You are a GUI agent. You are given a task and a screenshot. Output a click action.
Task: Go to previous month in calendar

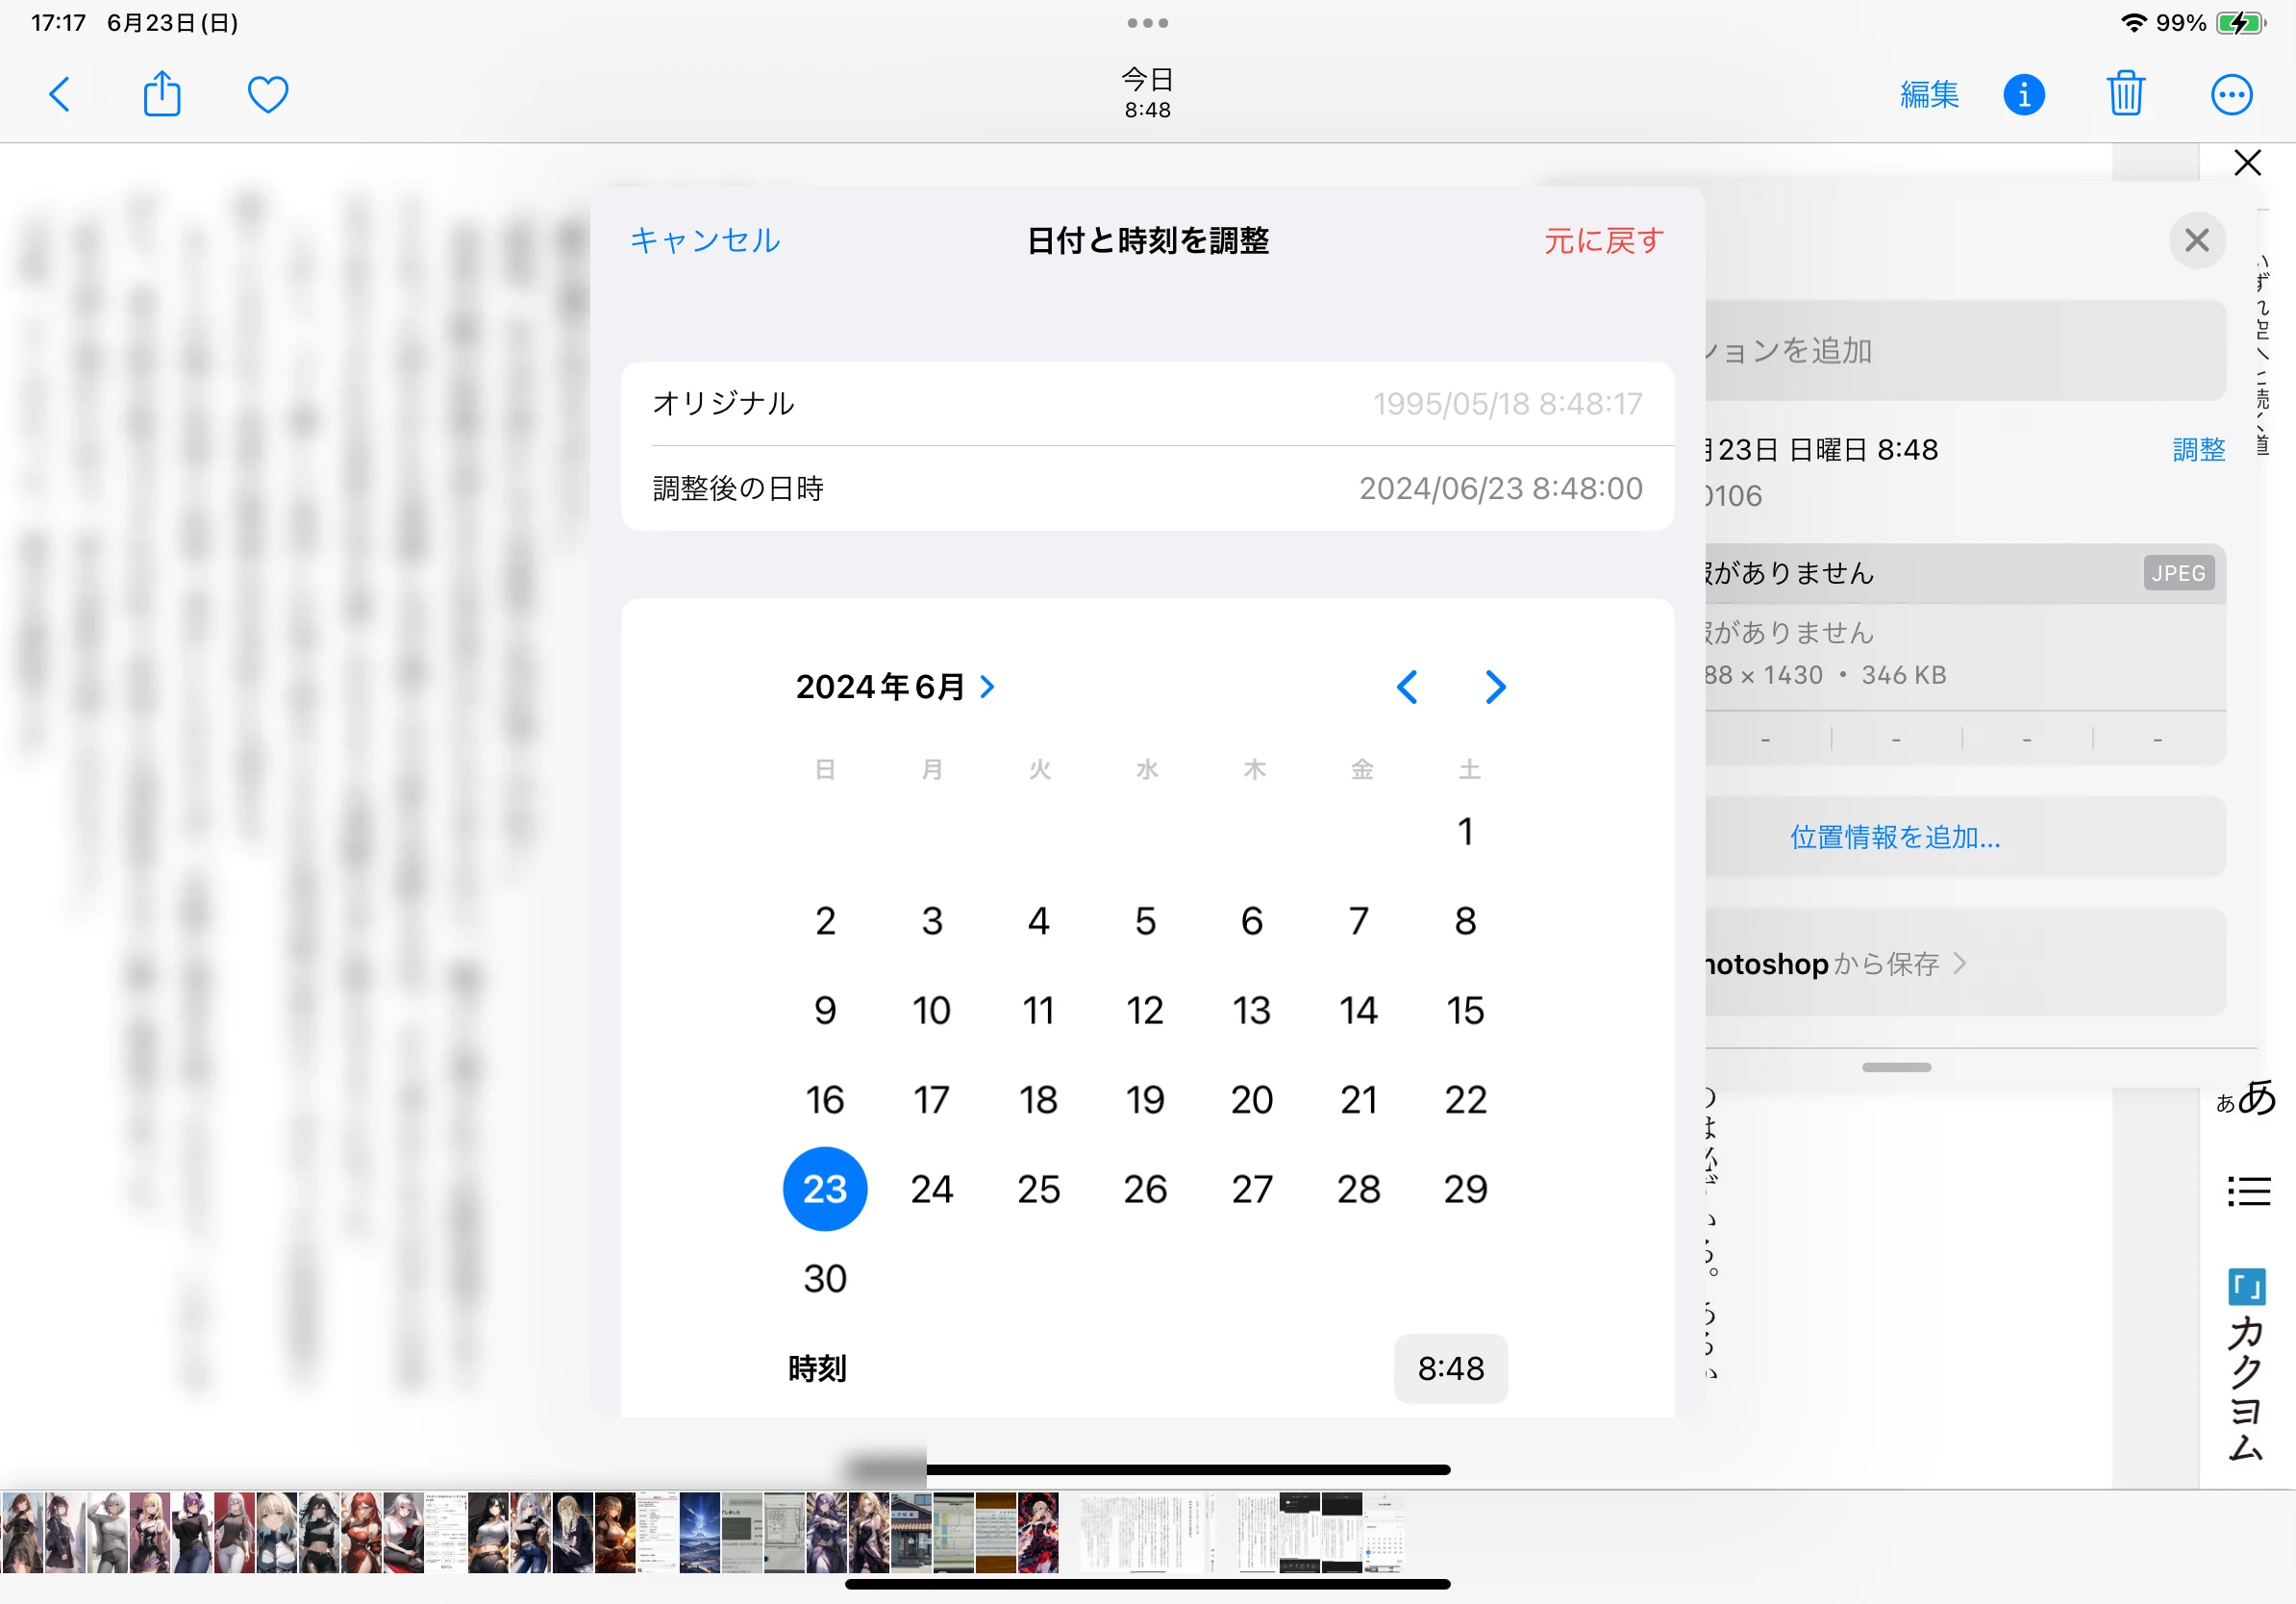pyautogui.click(x=1407, y=687)
